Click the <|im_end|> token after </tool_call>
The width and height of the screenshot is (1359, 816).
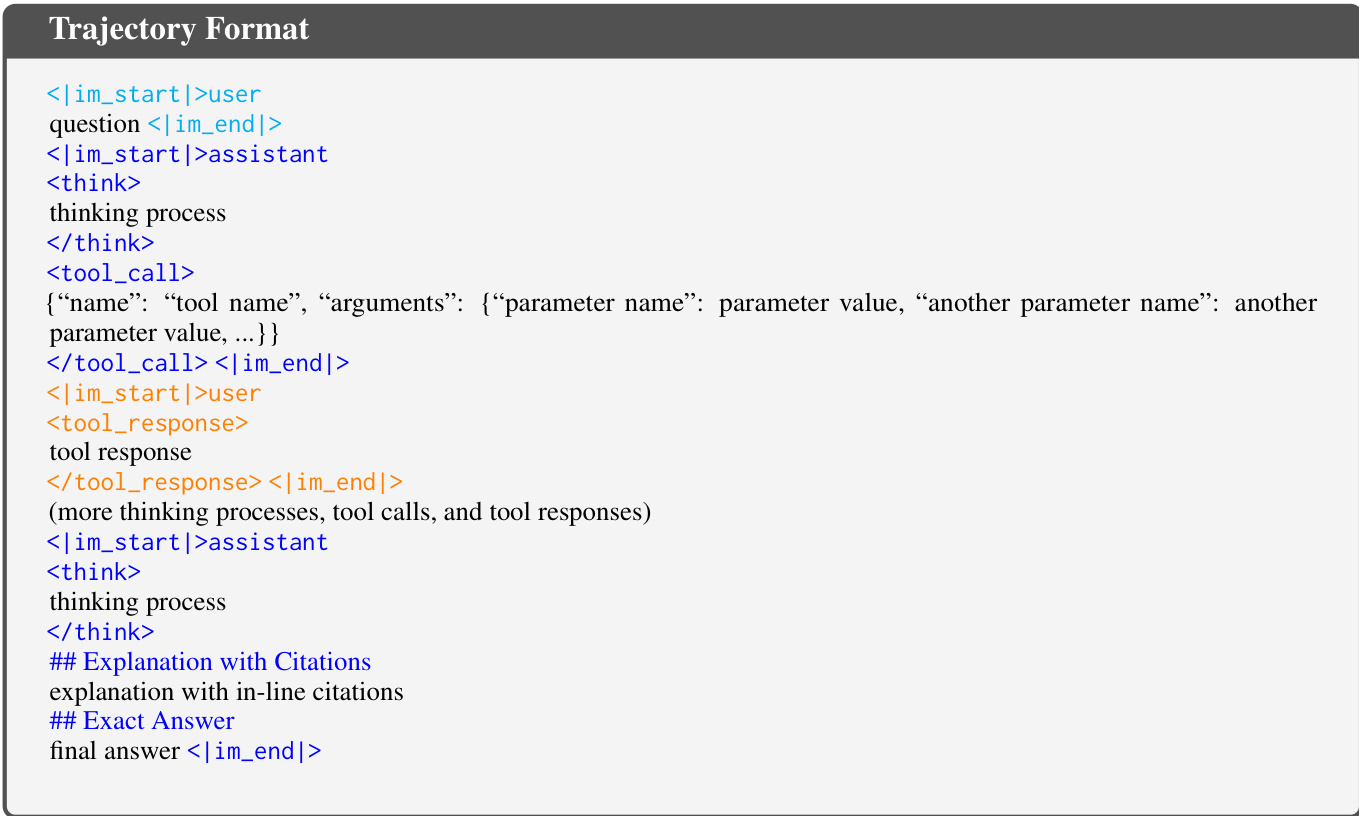282,363
